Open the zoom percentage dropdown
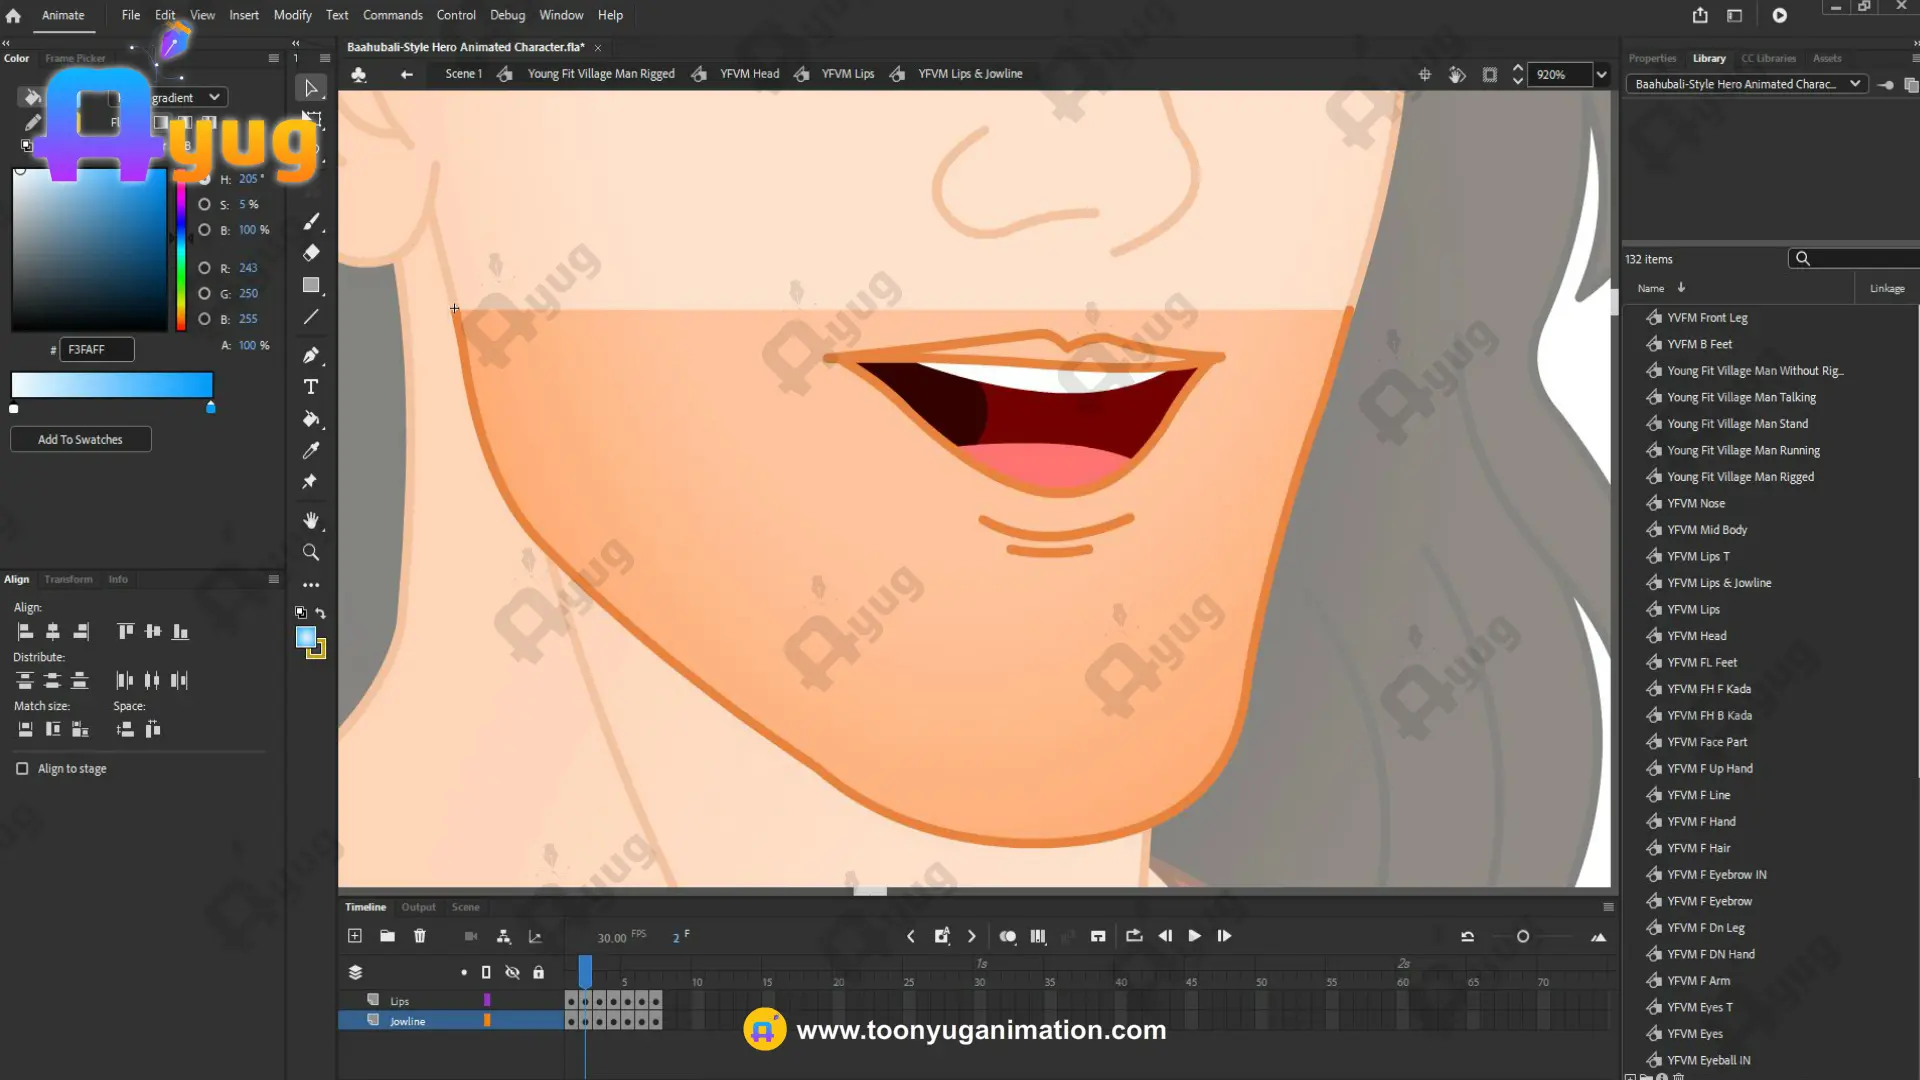 click(x=1602, y=74)
